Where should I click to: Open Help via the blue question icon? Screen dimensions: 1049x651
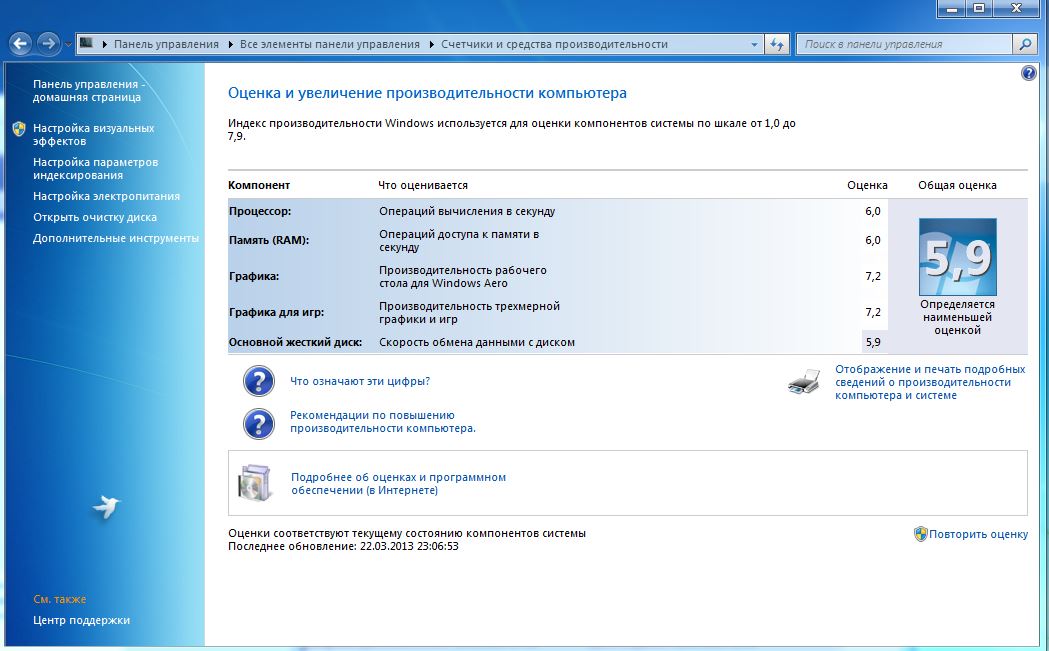coord(1028,73)
